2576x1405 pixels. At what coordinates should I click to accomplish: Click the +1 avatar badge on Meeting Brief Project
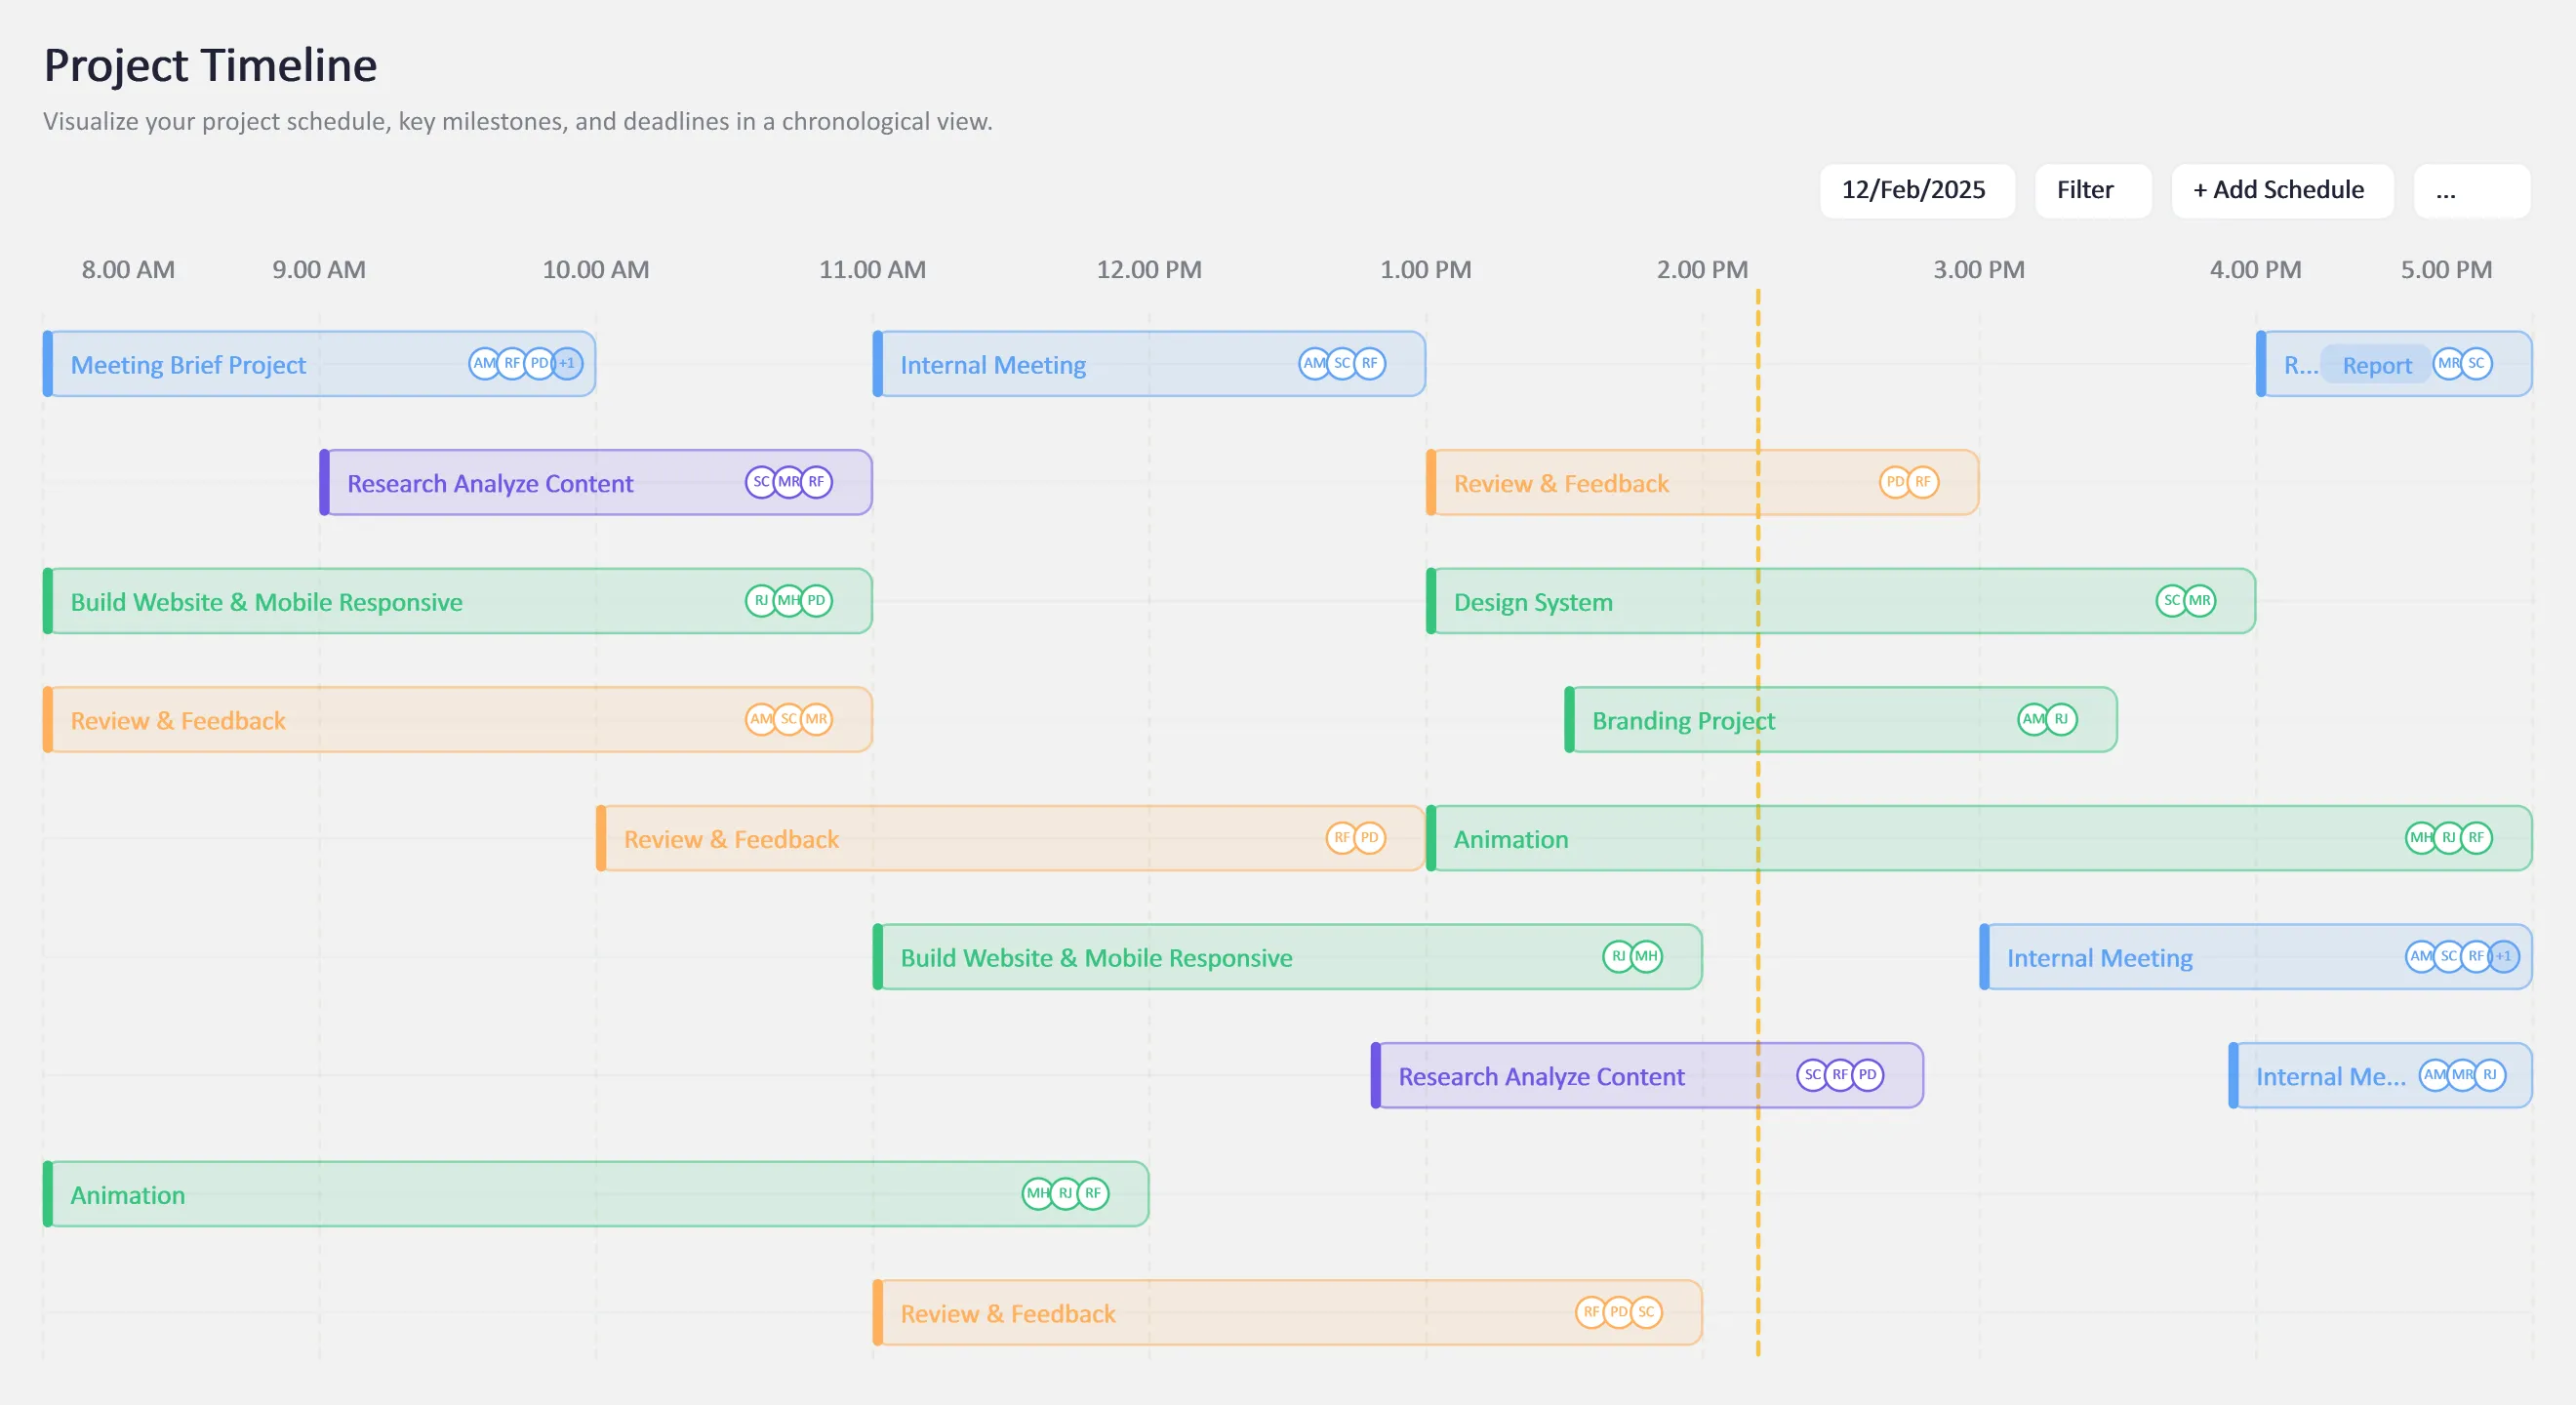567,363
